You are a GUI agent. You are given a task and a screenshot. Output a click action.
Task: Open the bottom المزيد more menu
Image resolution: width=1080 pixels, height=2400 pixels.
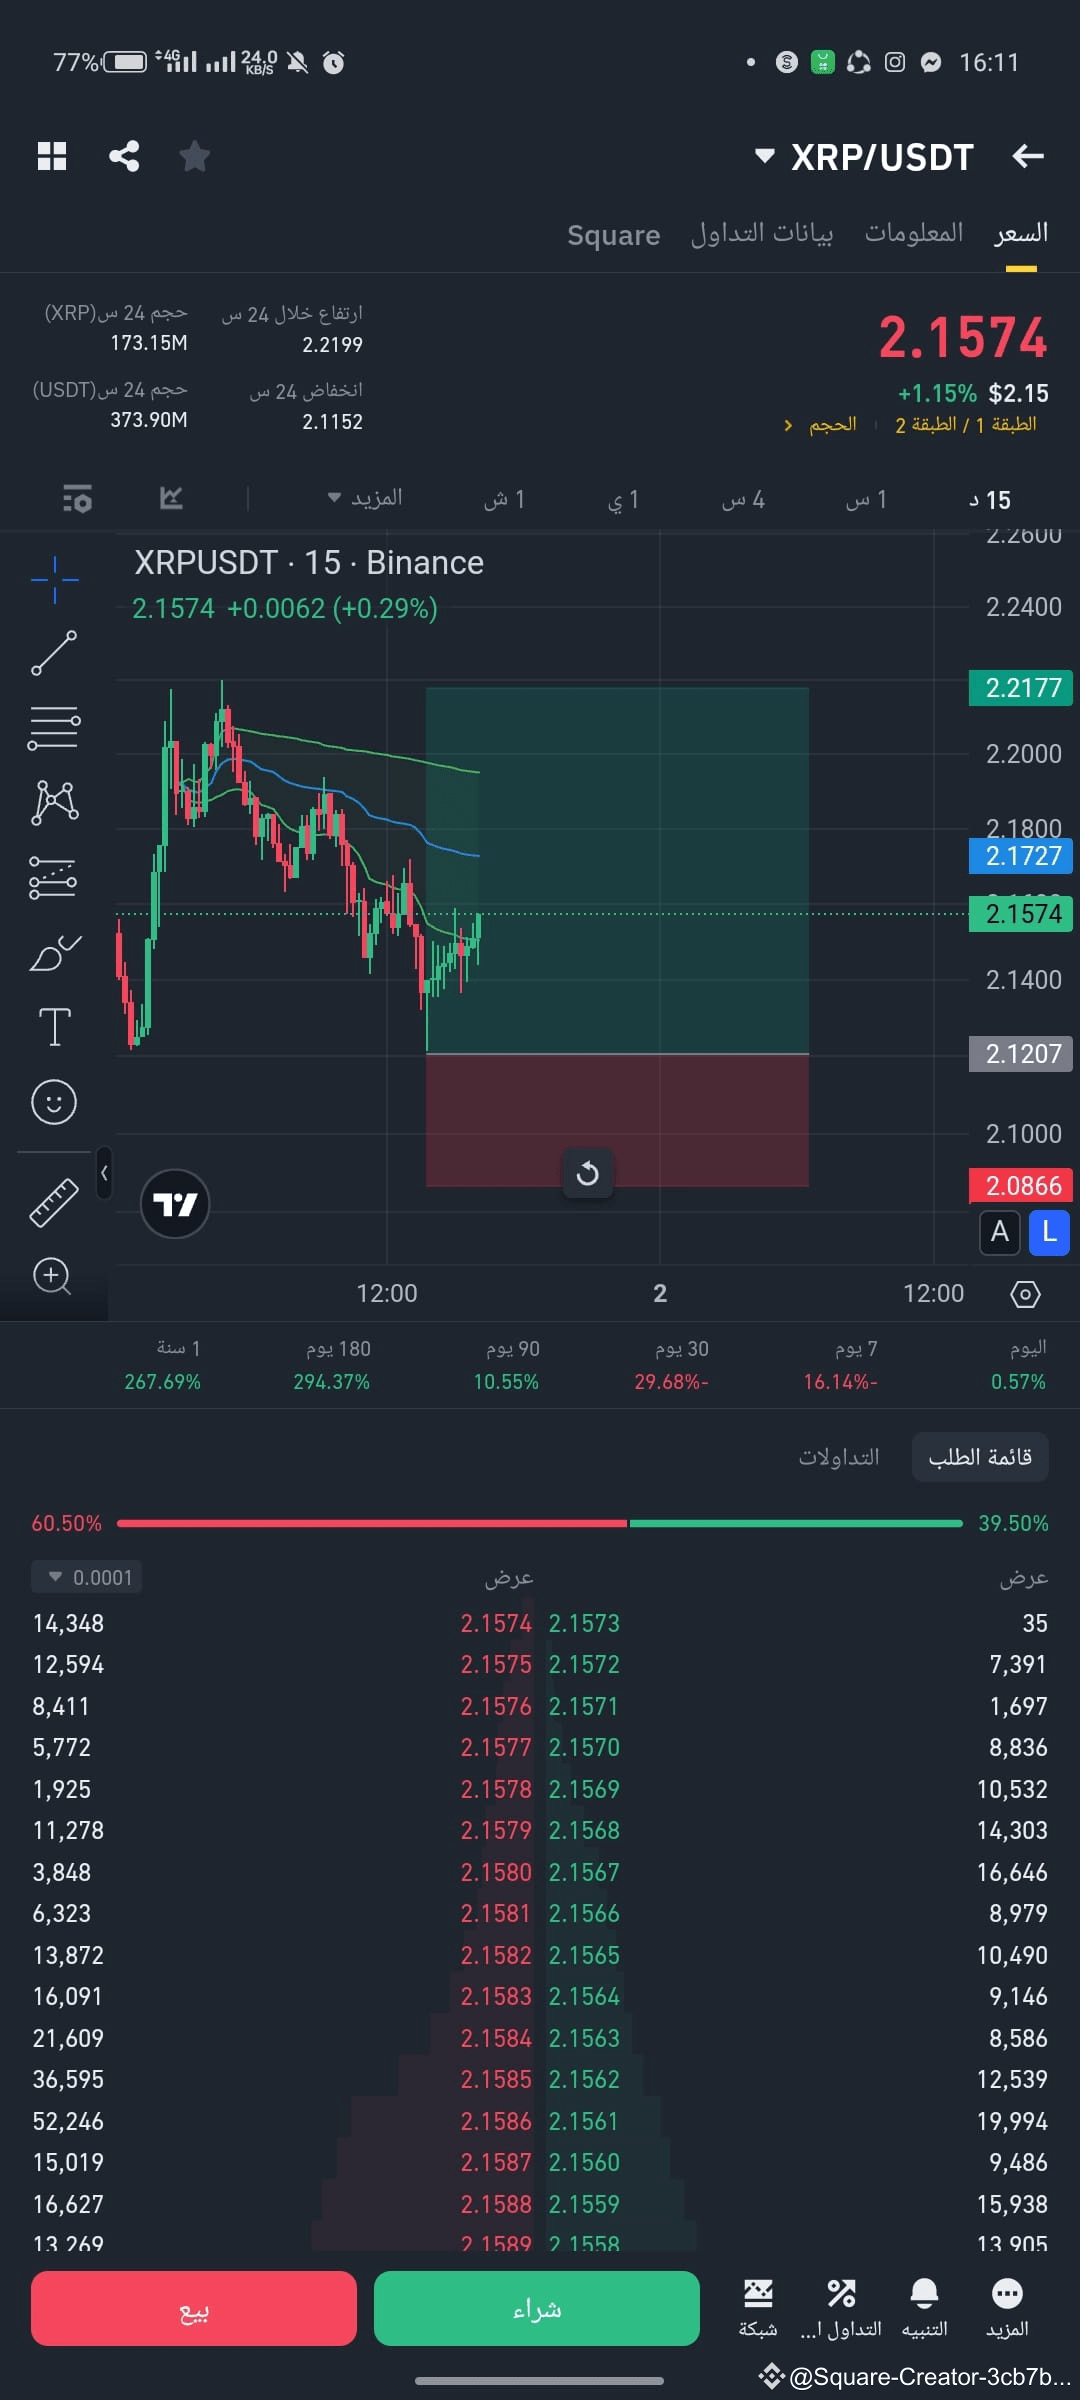[x=1007, y=2308]
